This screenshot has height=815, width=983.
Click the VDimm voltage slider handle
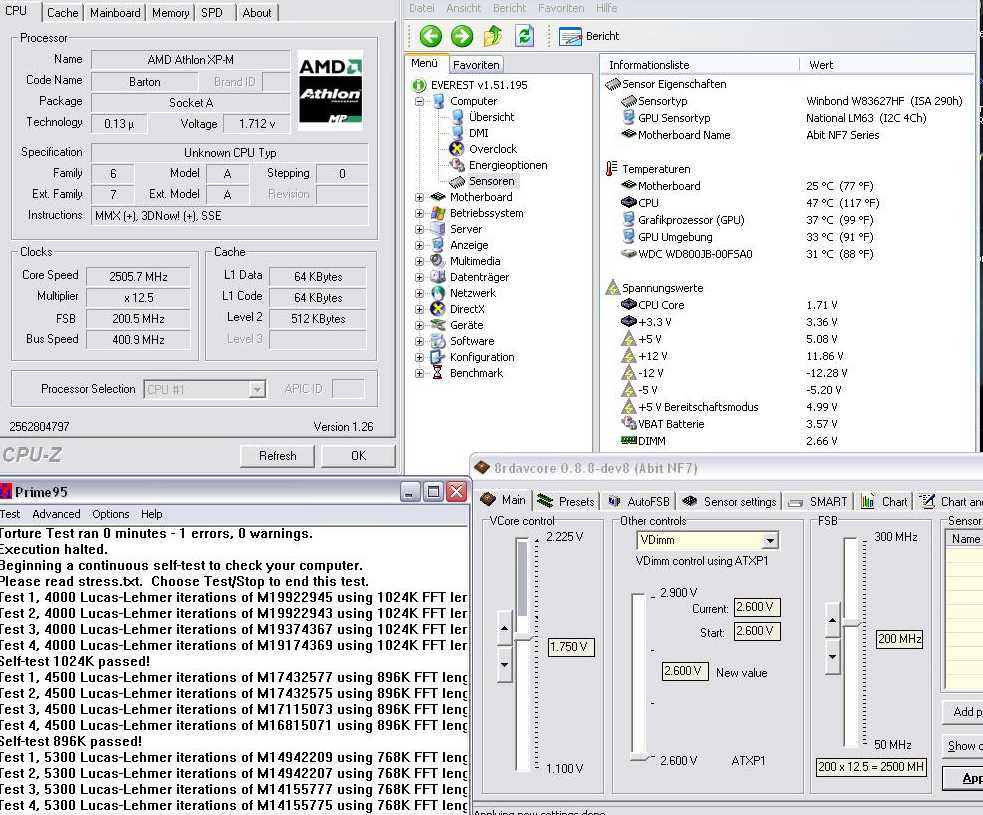tap(640, 757)
